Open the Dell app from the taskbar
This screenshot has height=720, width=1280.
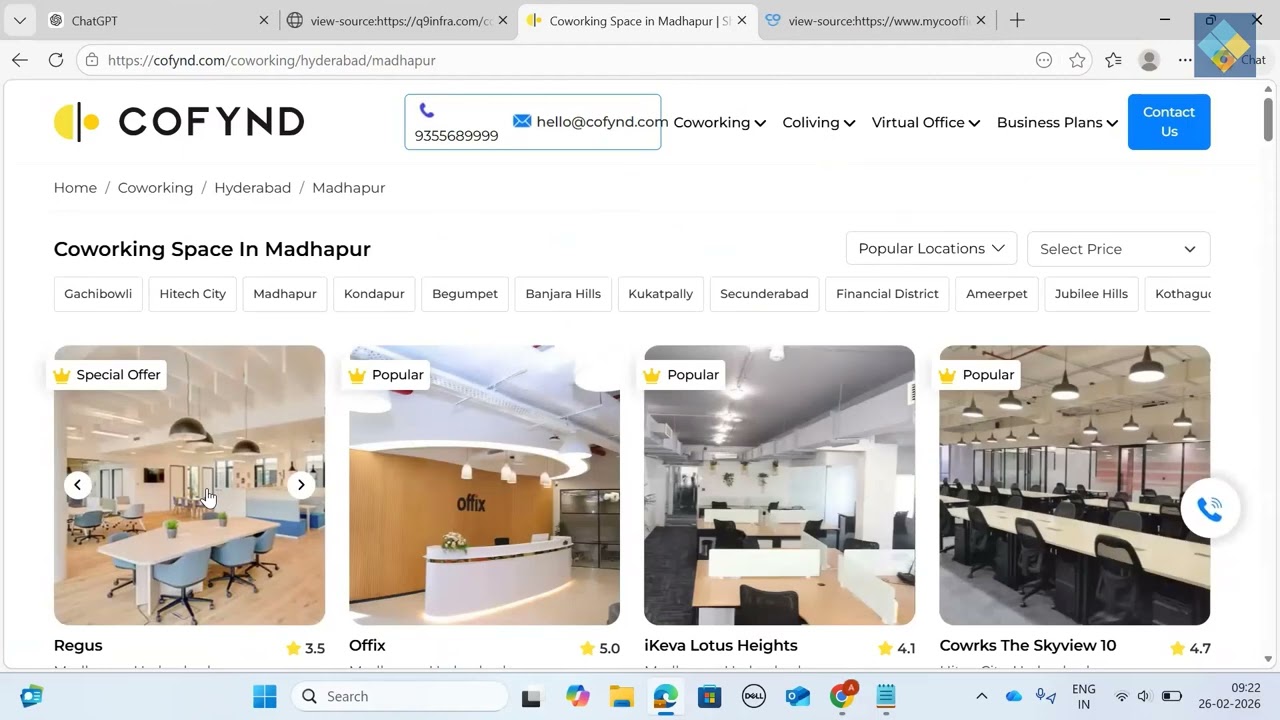[x=753, y=696]
